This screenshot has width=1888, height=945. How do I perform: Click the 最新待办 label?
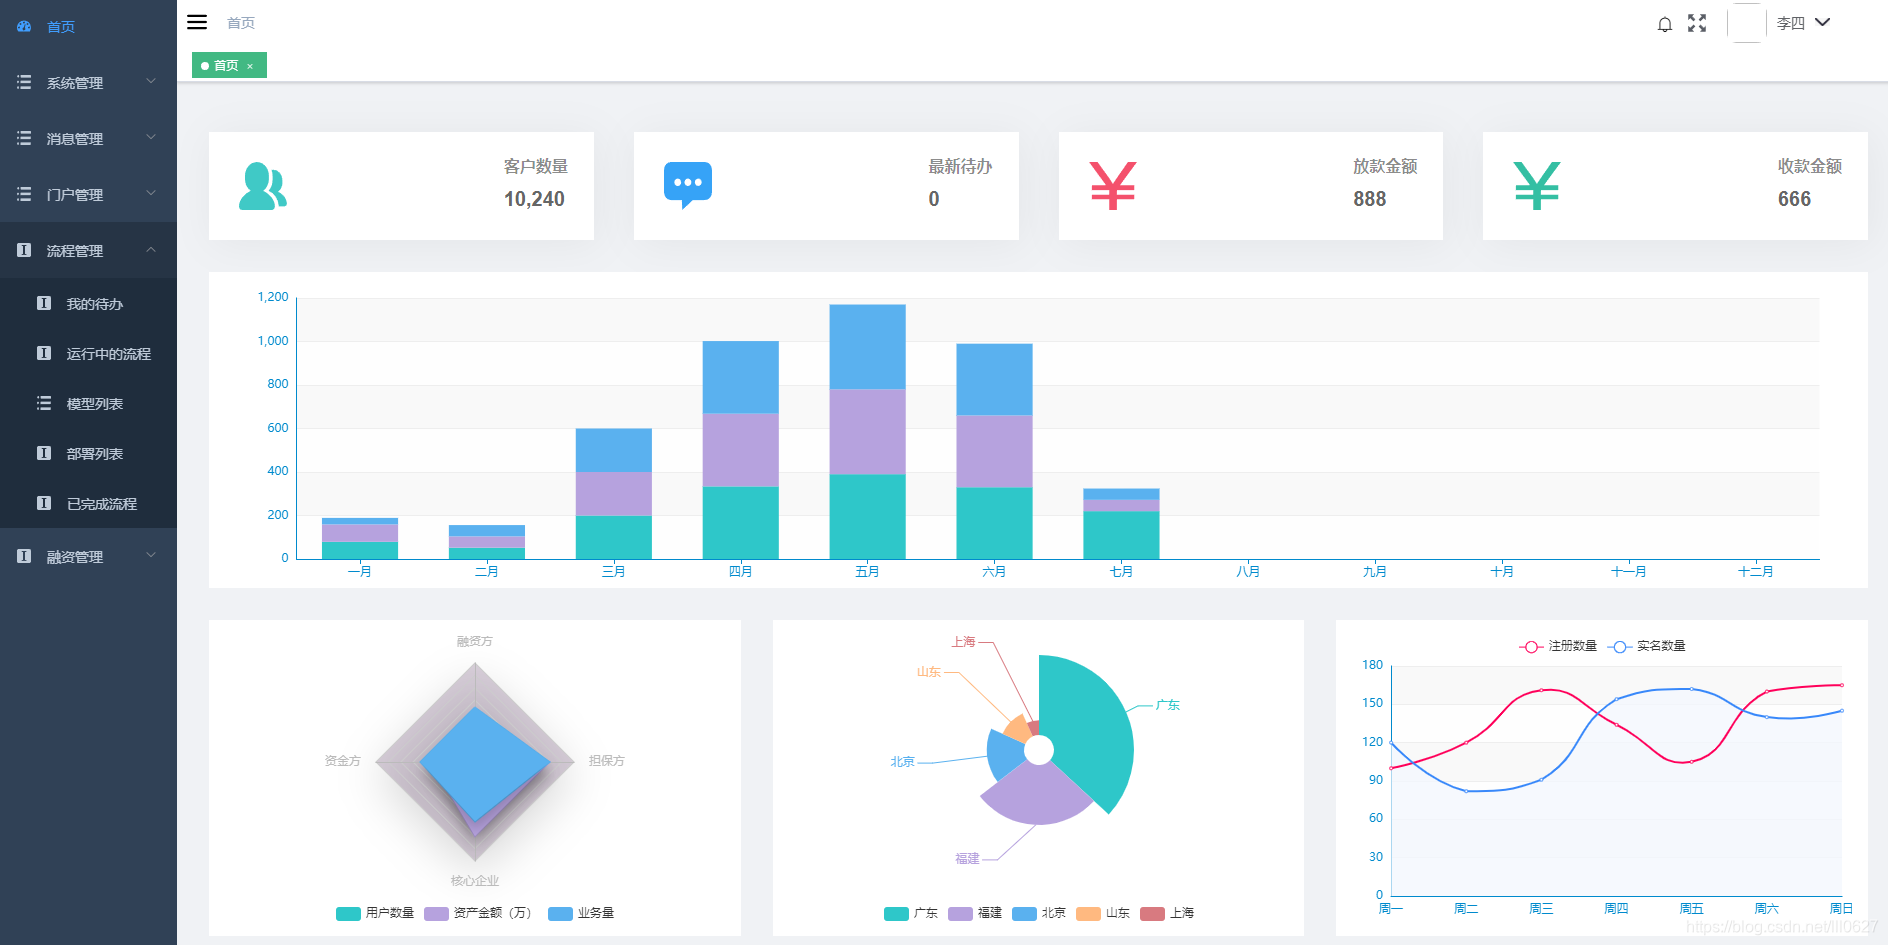tap(960, 166)
